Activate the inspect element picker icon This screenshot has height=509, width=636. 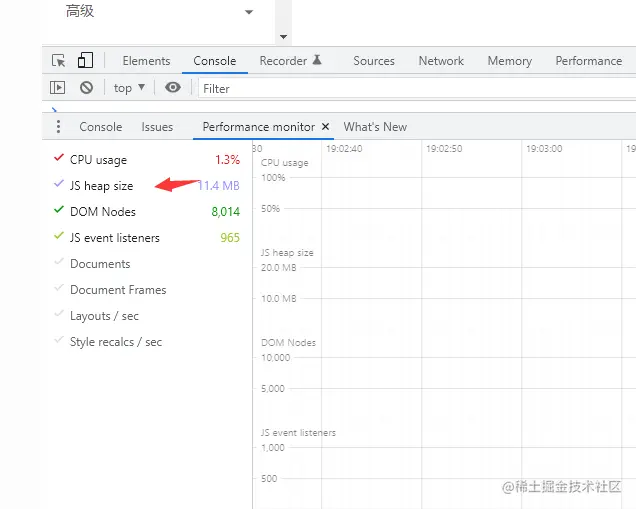click(x=59, y=61)
